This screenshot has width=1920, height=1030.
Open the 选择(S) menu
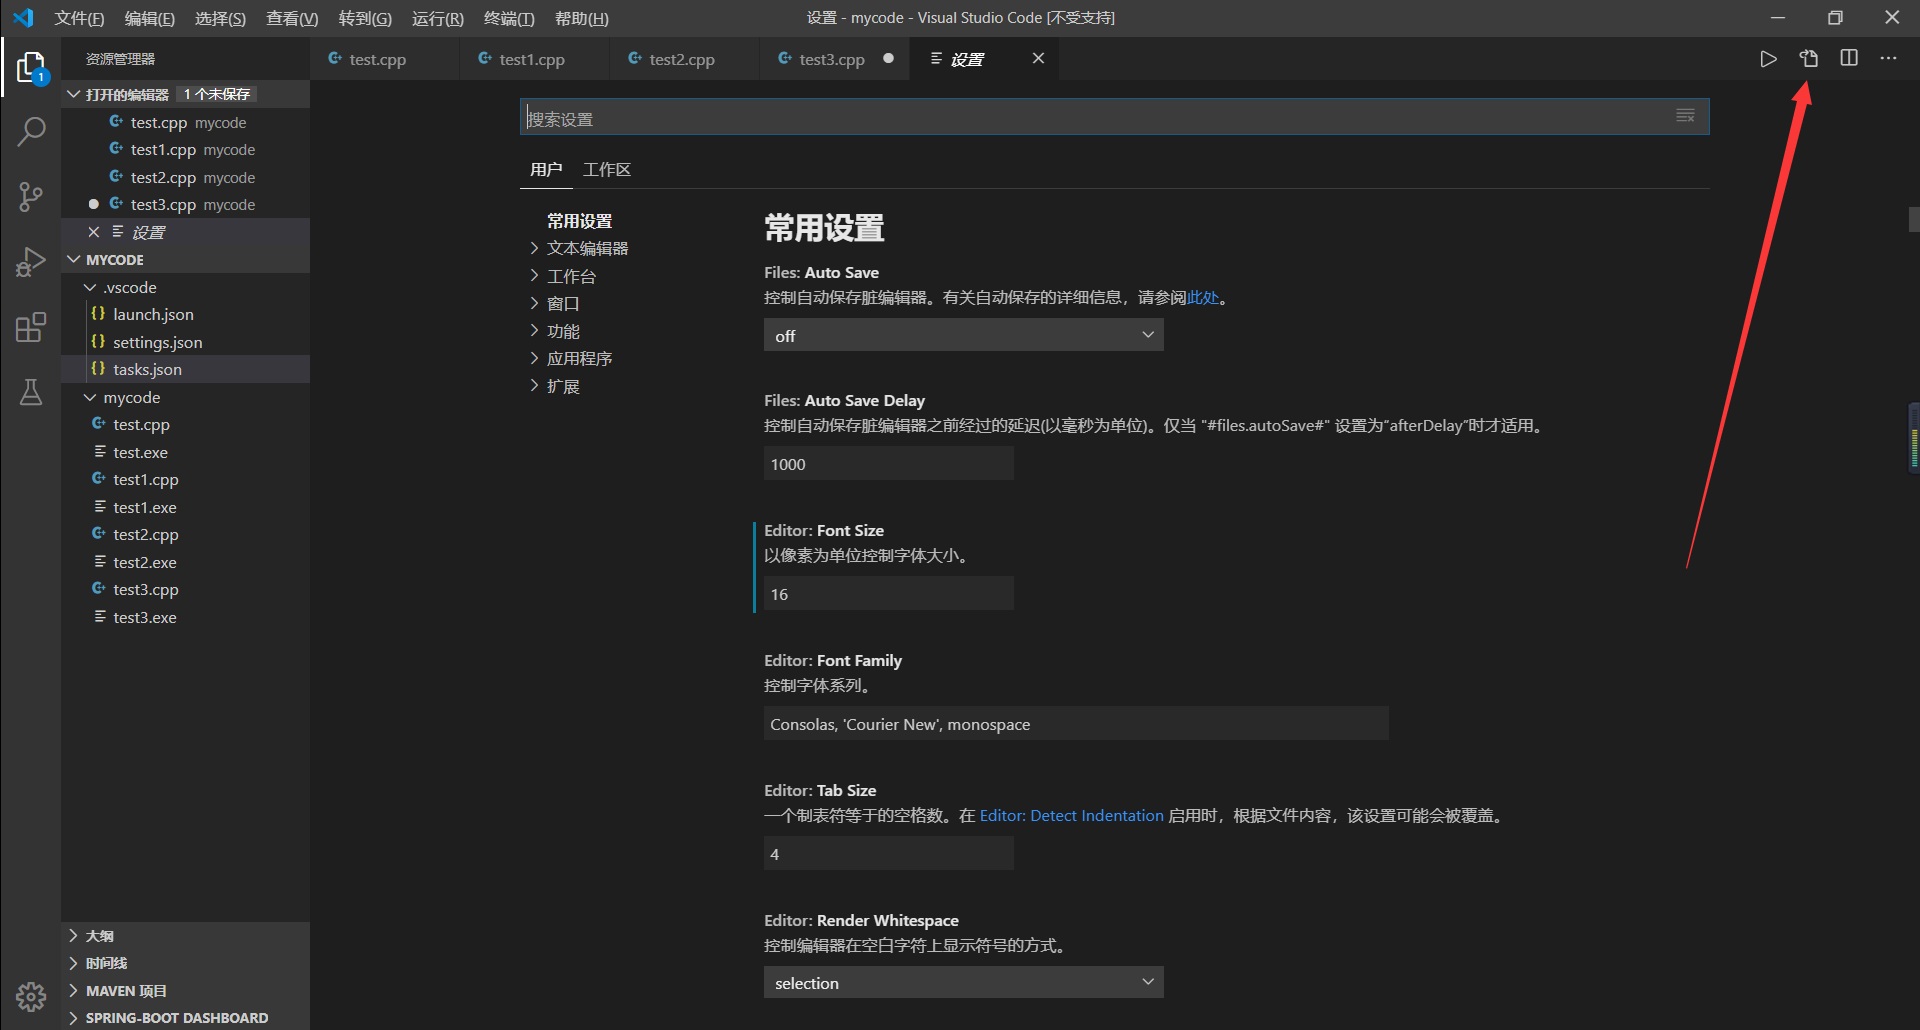point(220,18)
